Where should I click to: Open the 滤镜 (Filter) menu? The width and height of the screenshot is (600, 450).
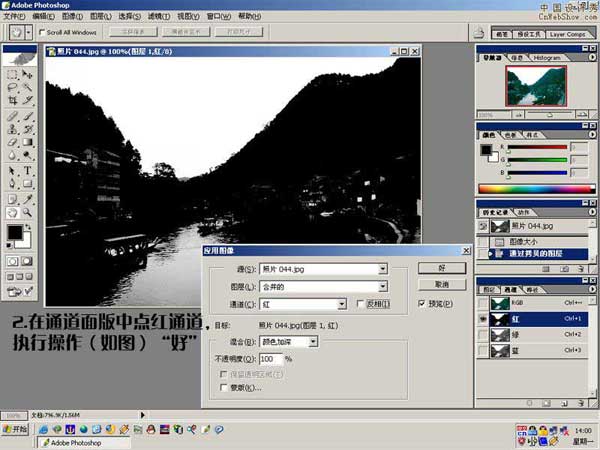click(159, 17)
